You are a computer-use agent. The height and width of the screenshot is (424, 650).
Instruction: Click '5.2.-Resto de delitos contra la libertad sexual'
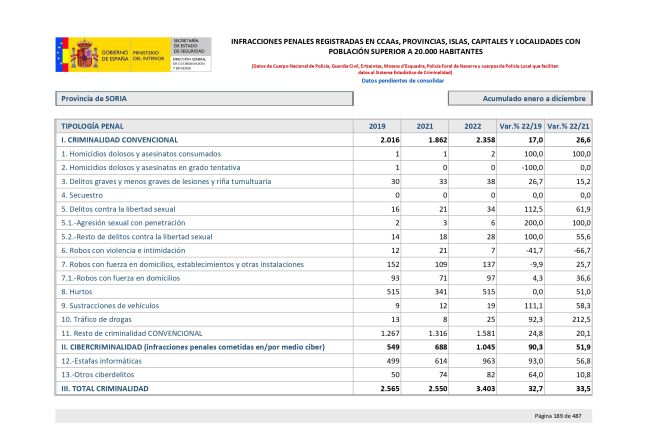click(x=136, y=237)
